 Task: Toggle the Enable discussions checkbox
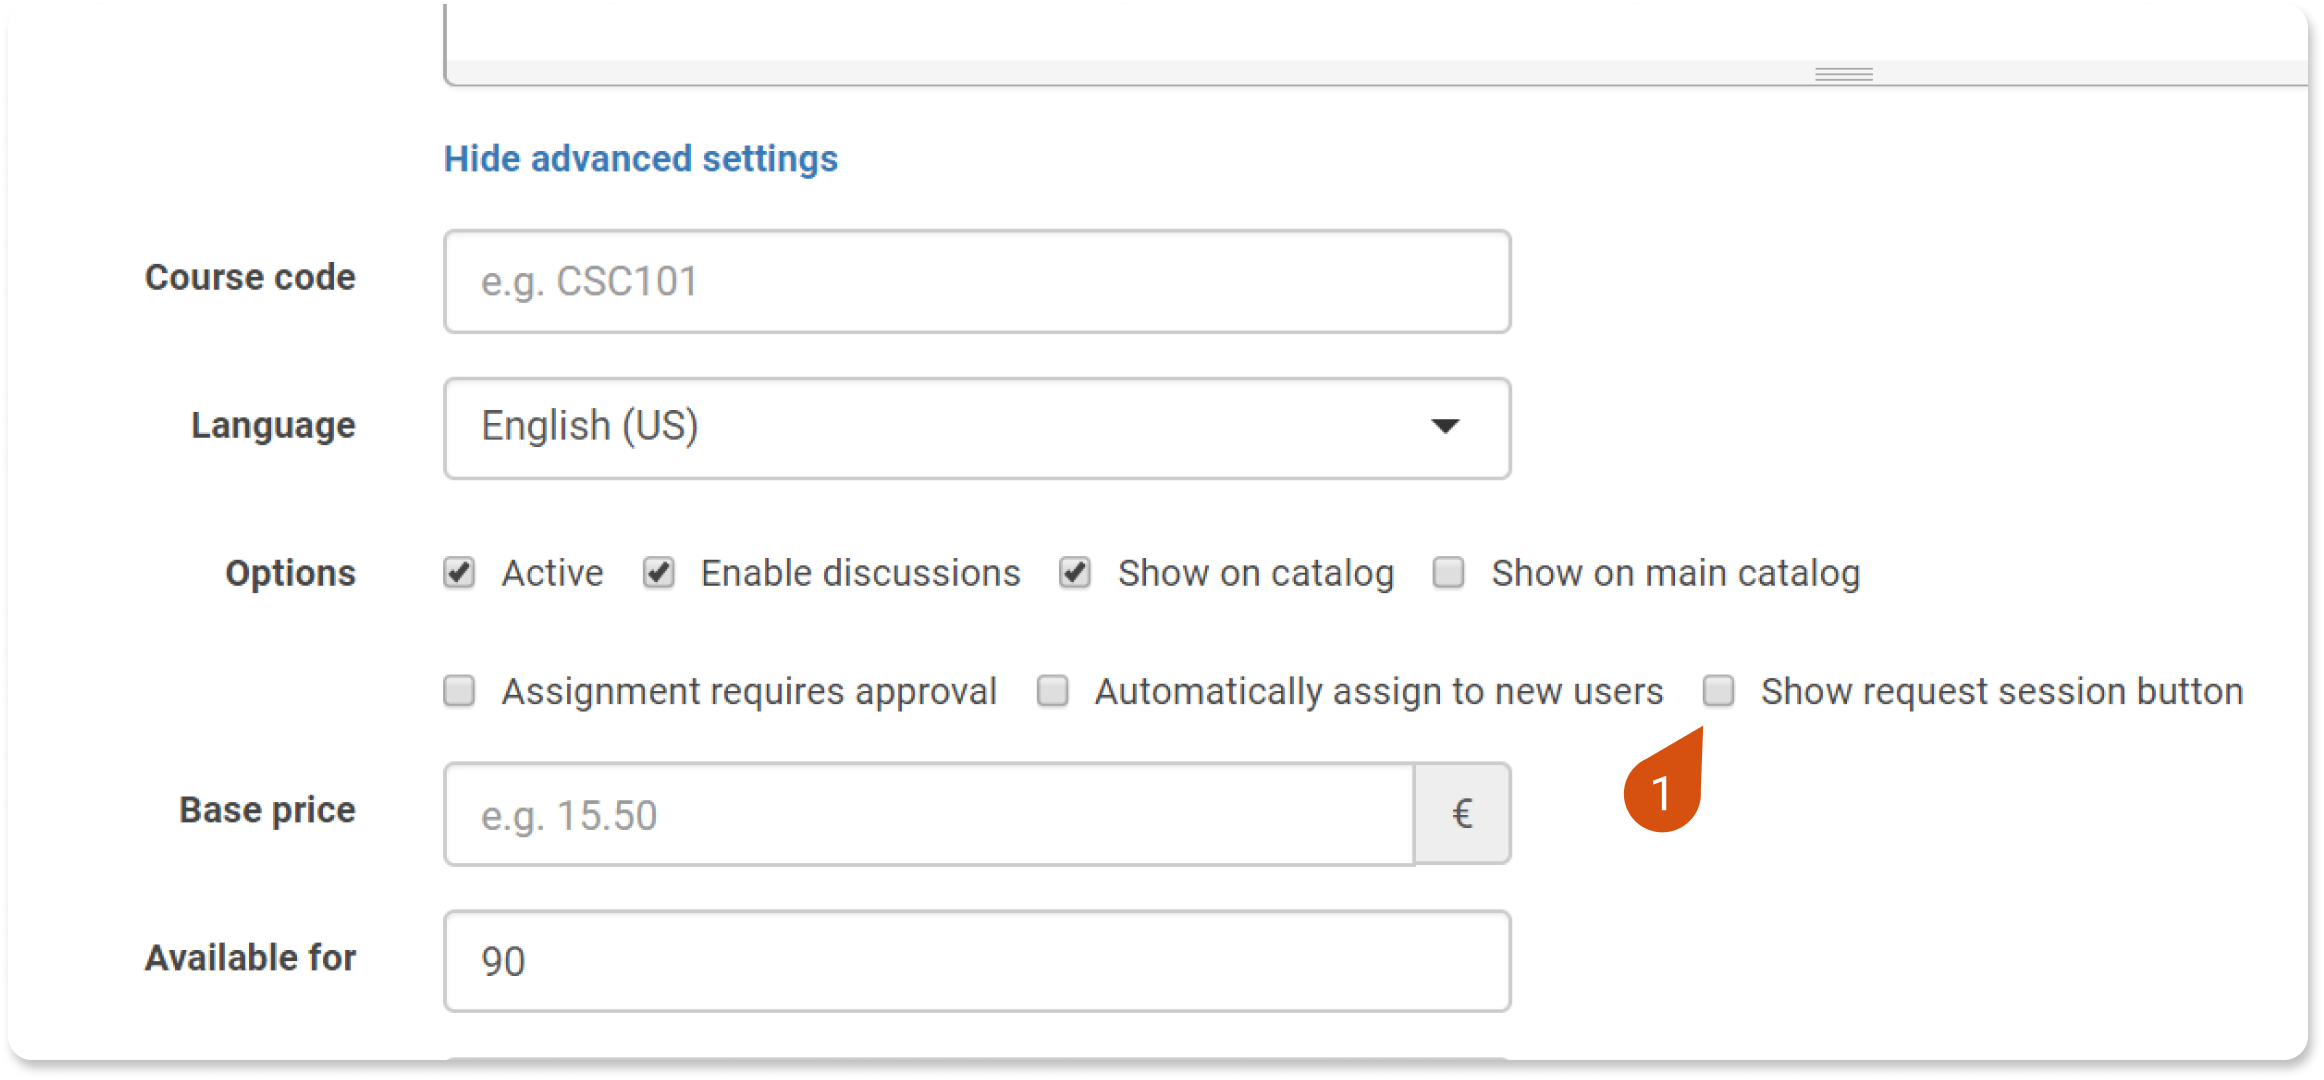point(658,573)
